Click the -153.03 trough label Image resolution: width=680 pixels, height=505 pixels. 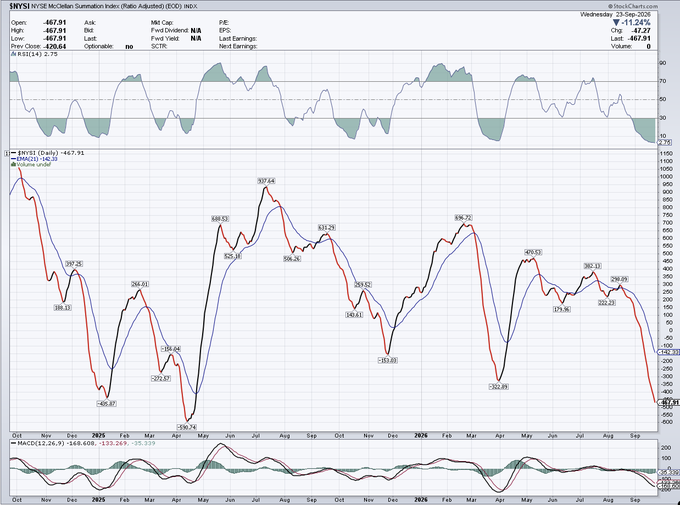pyautogui.click(x=387, y=360)
